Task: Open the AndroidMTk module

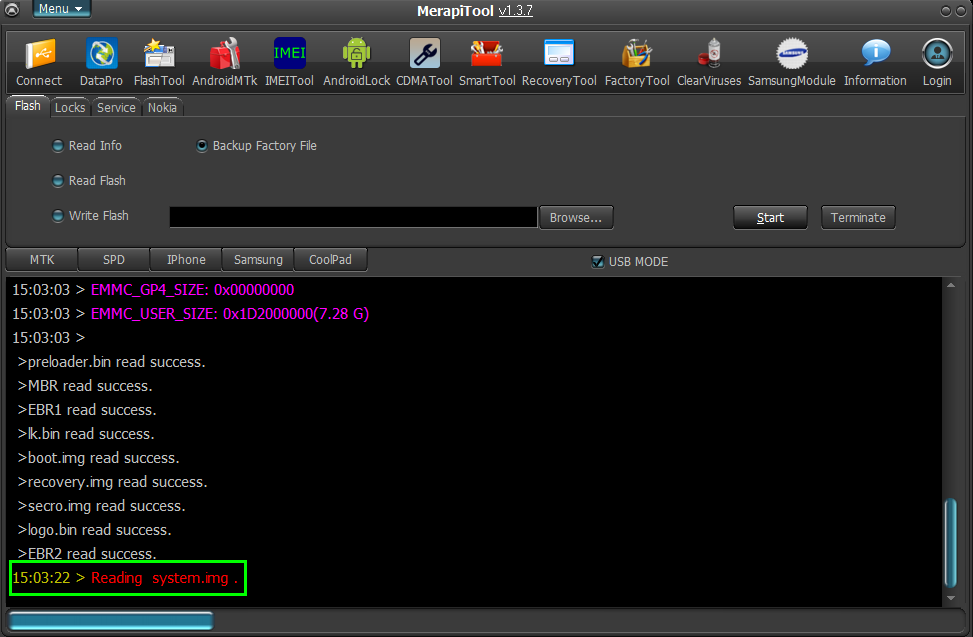Action: point(225,62)
